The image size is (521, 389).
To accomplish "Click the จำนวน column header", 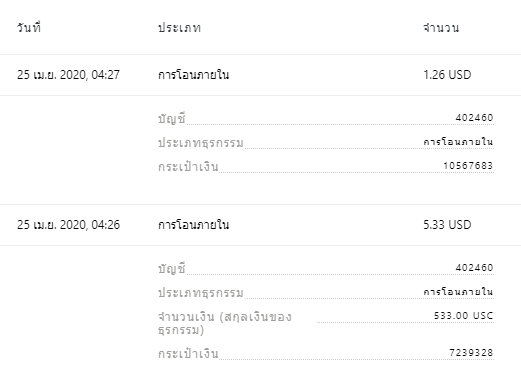I will click(441, 27).
